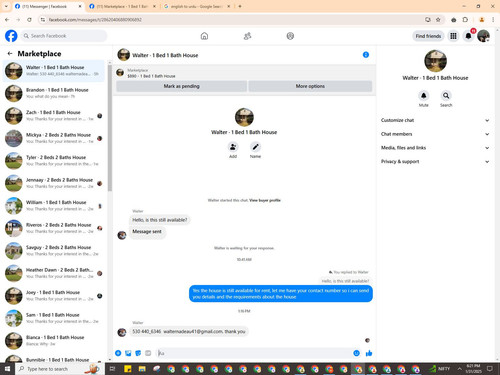Expand Media, files and links section
Viewport: 500px width, 375px height.
click(435, 148)
